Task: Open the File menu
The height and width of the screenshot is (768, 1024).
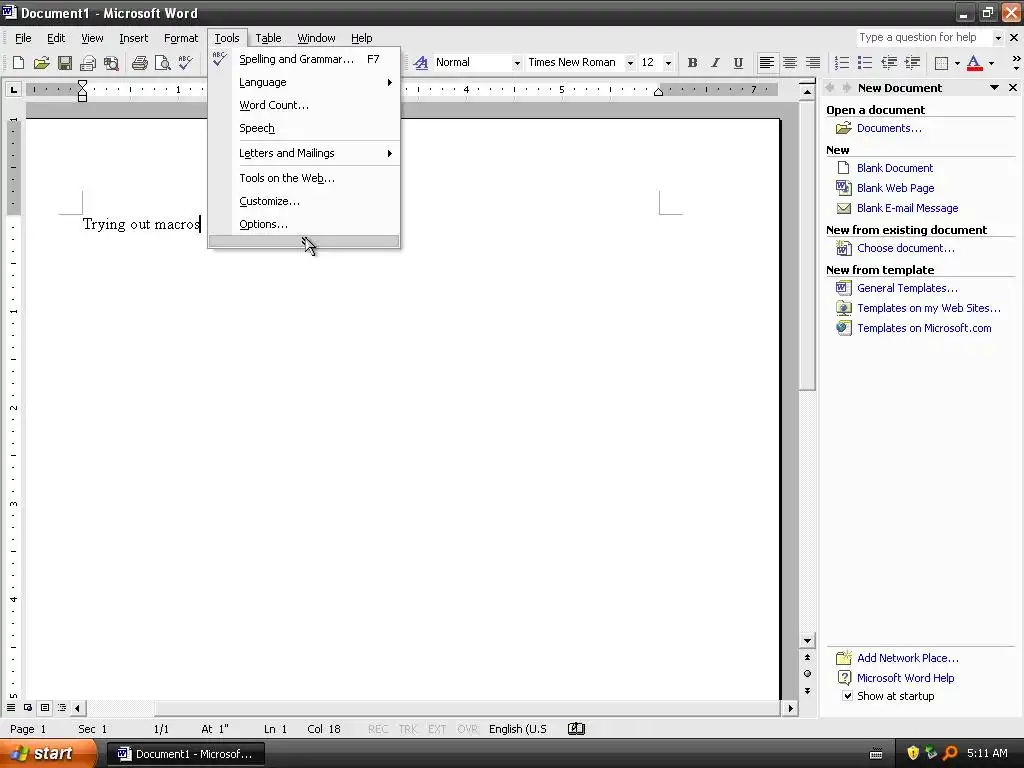Action: [23, 38]
